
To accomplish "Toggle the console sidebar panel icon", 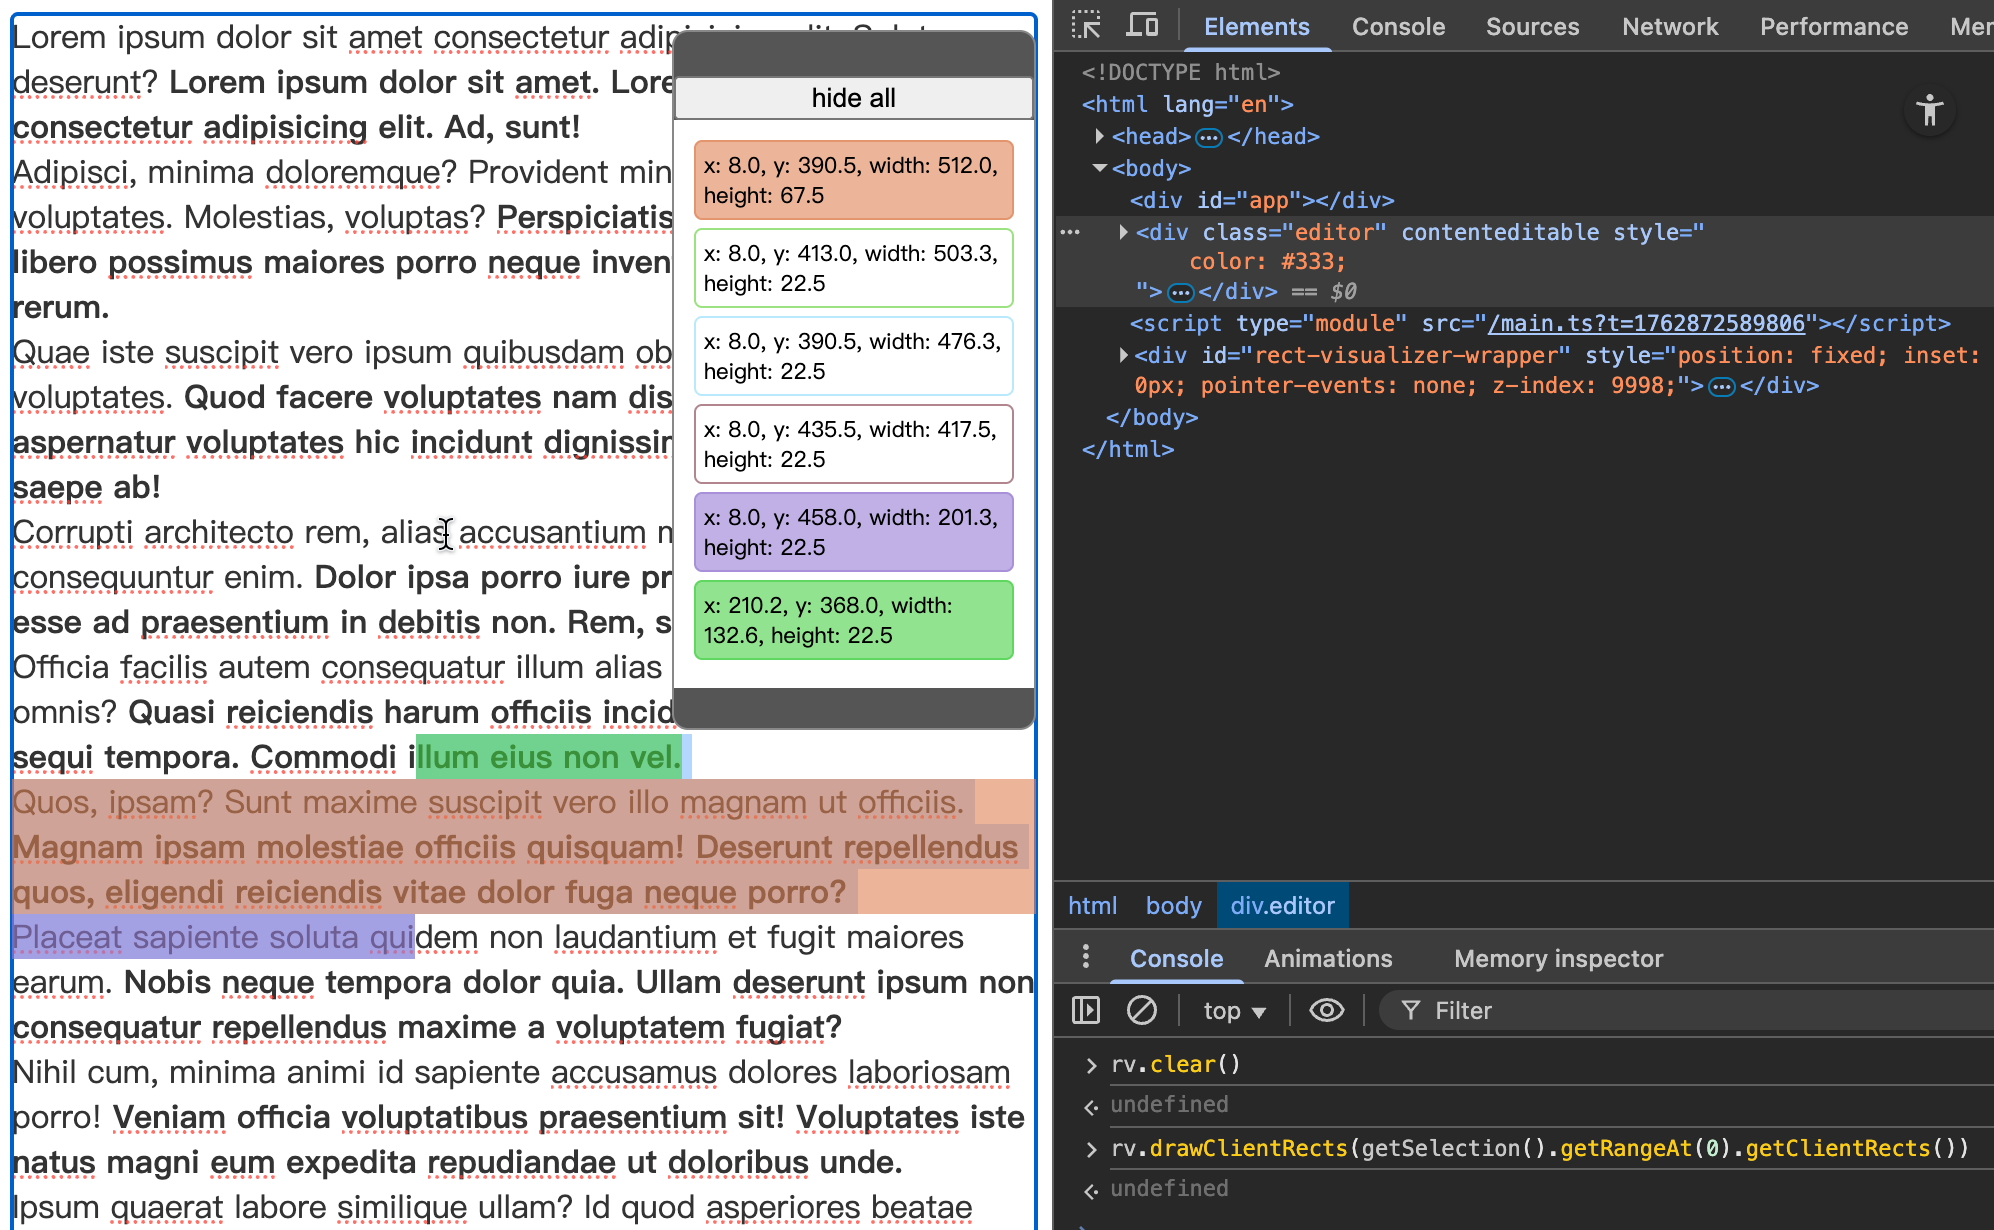I will pos(1086,1010).
